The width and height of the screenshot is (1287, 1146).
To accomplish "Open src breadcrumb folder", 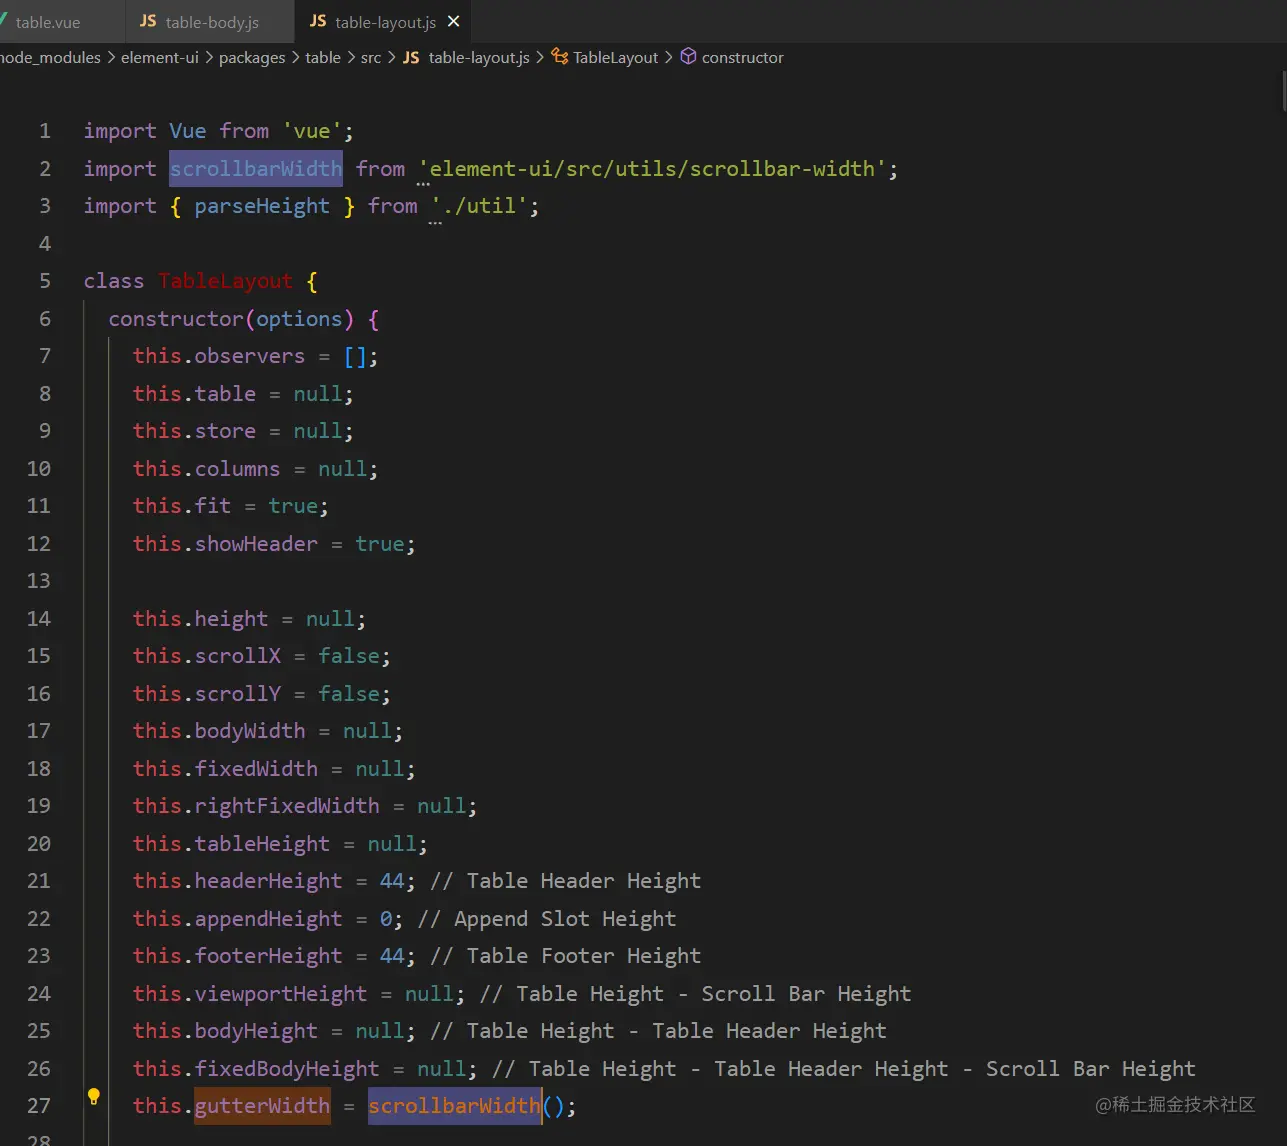I will [x=371, y=58].
